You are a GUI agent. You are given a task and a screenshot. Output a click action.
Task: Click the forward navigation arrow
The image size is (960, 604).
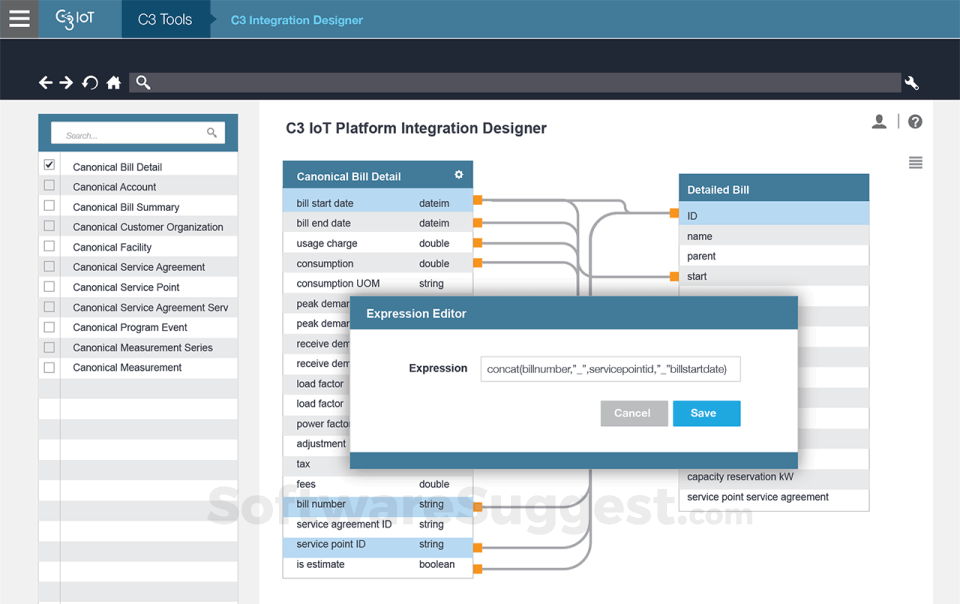point(68,83)
